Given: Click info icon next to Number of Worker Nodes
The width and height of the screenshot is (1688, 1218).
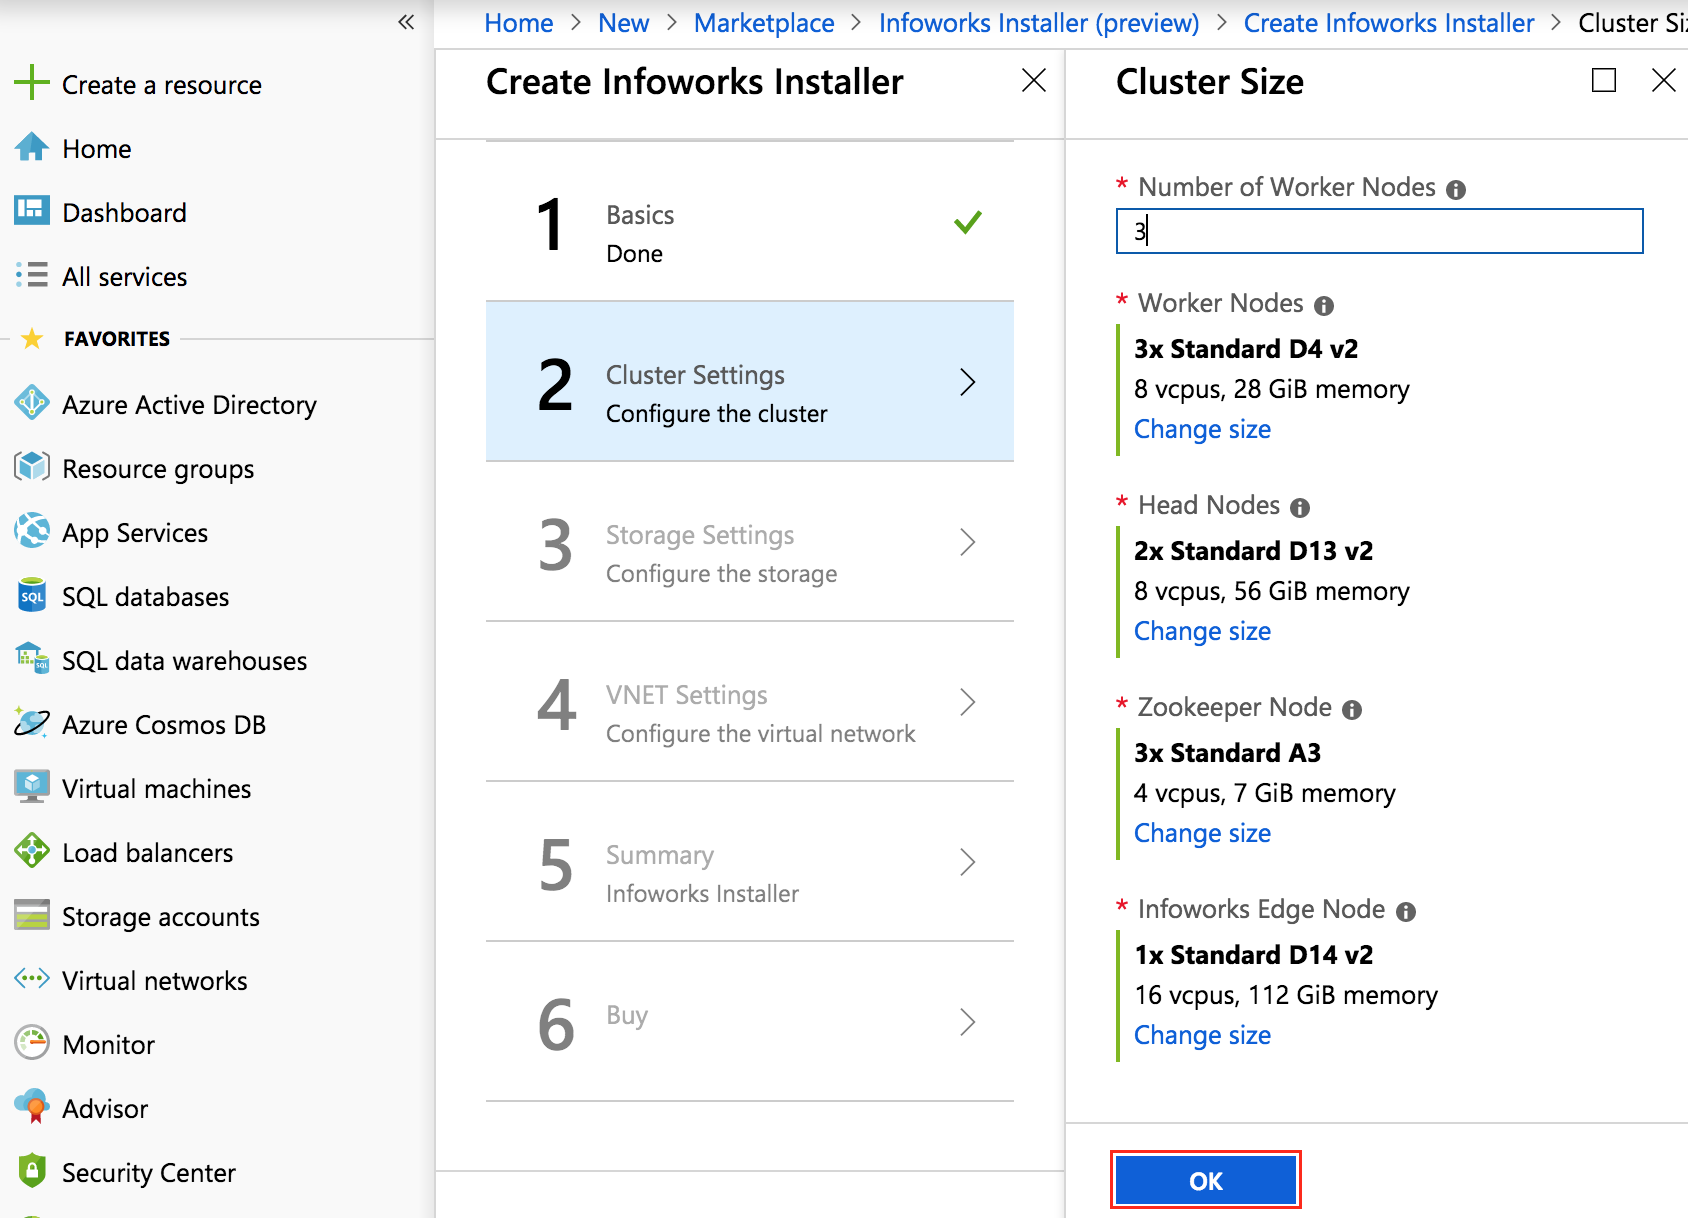Looking at the screenshot, I should click(1456, 190).
